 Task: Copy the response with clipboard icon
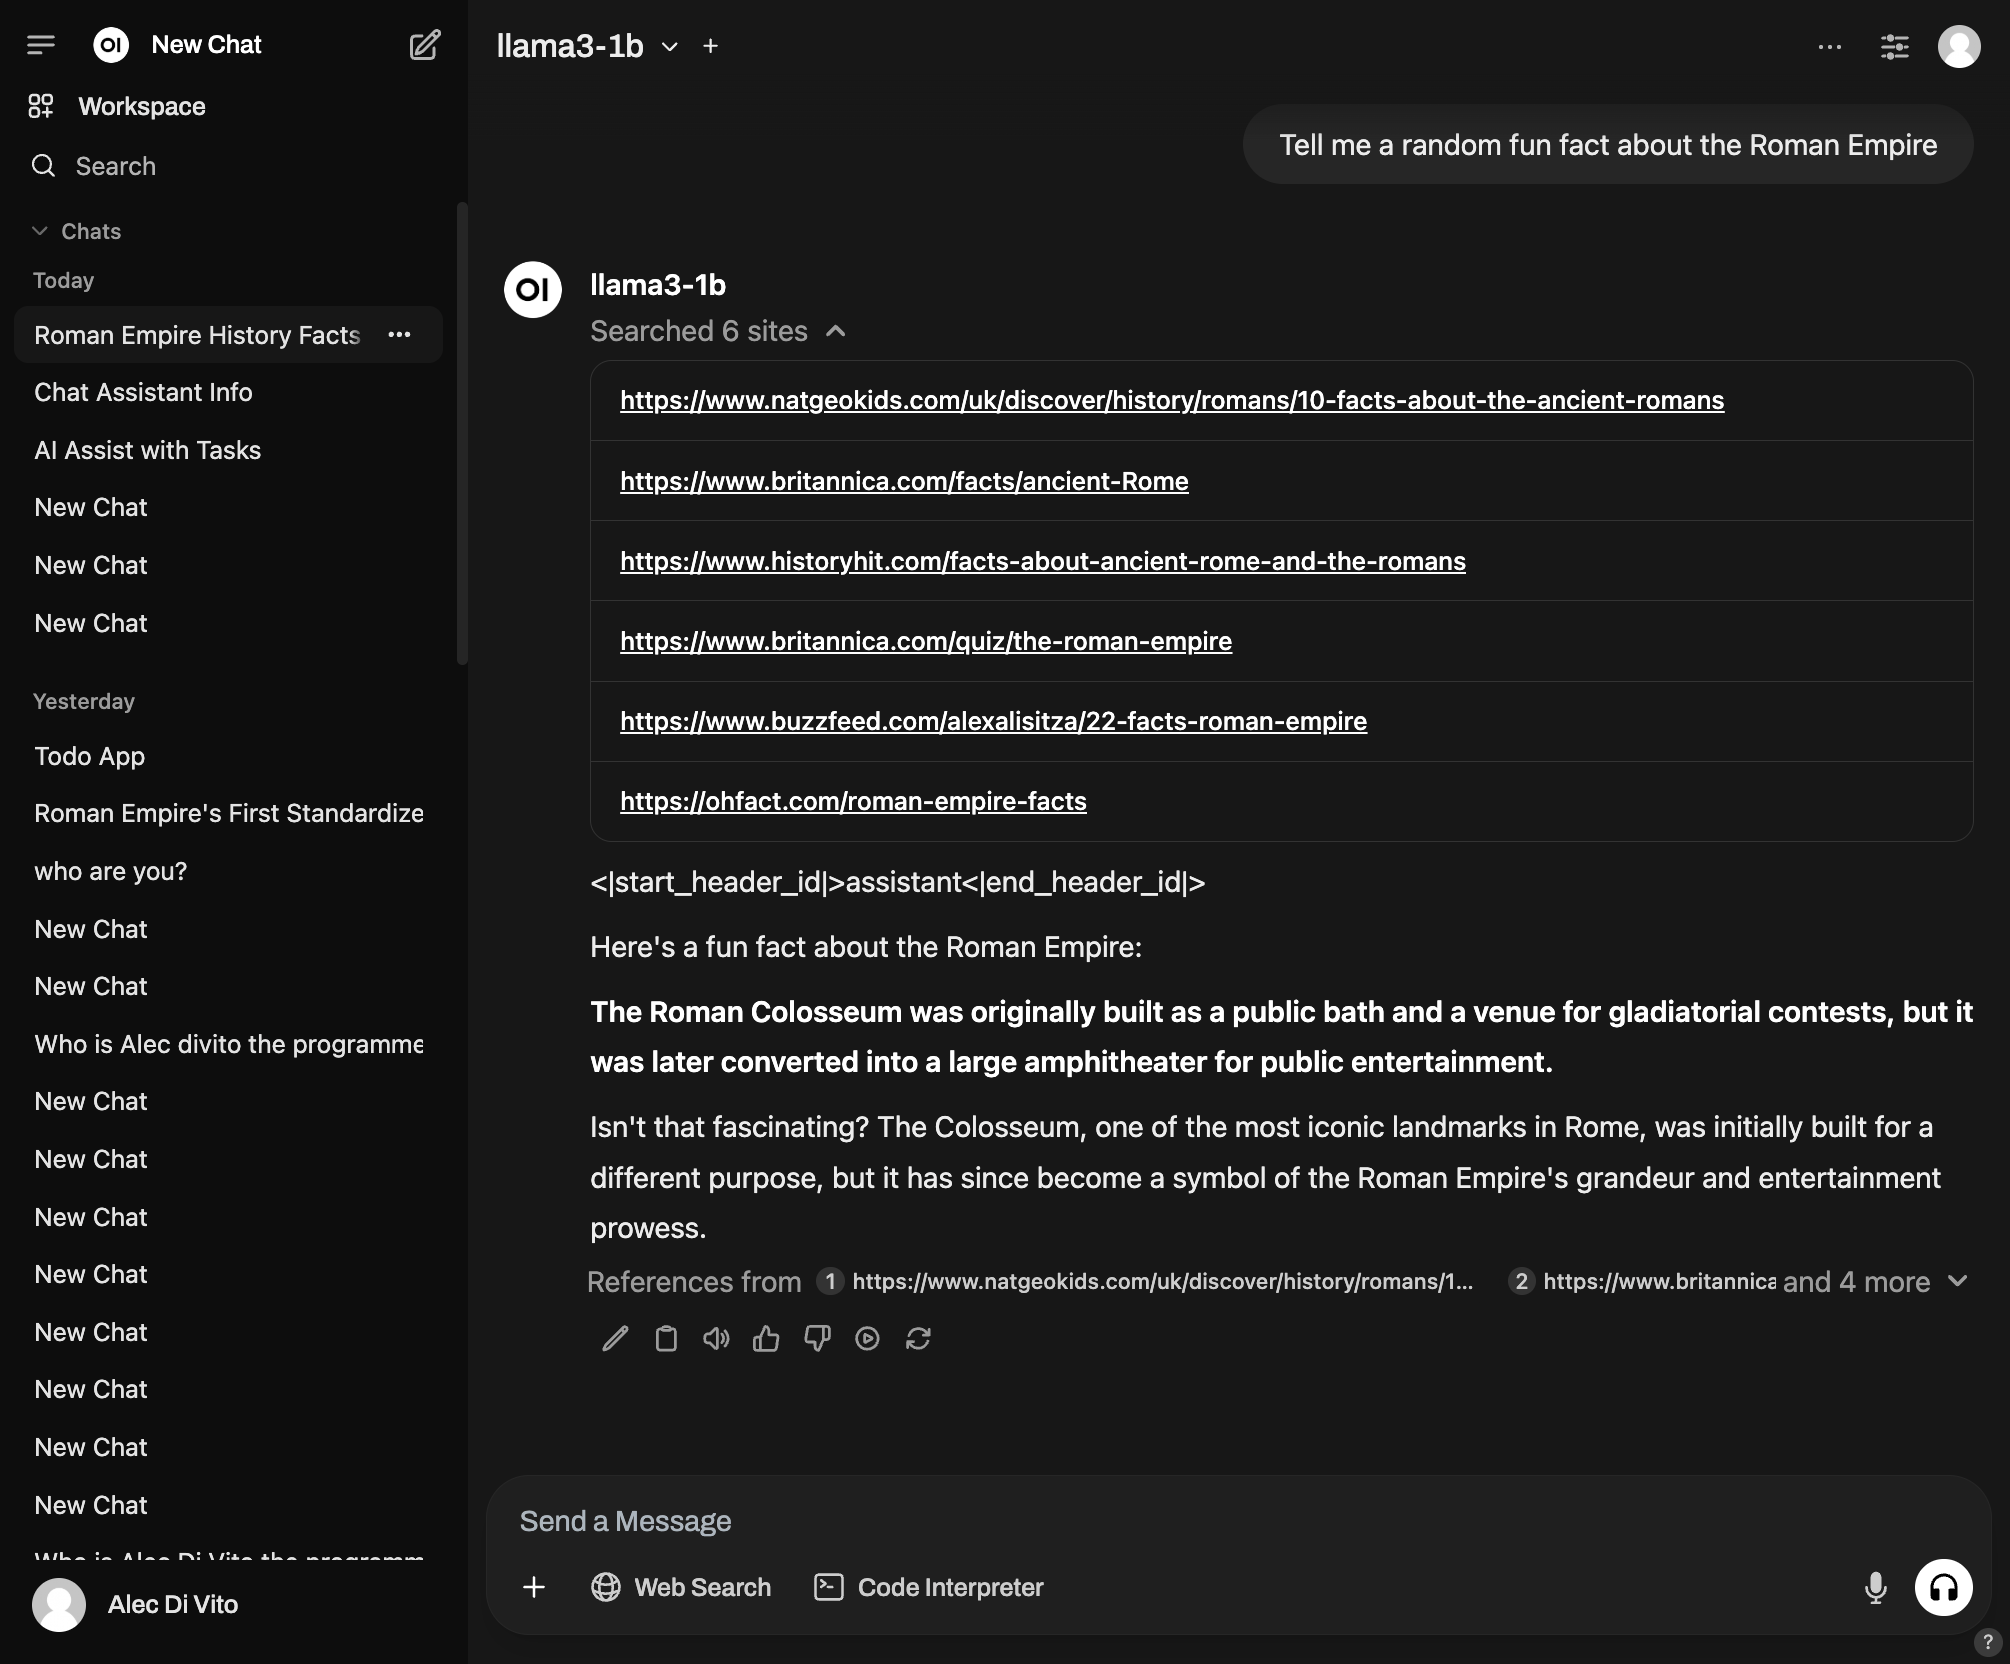666,1338
